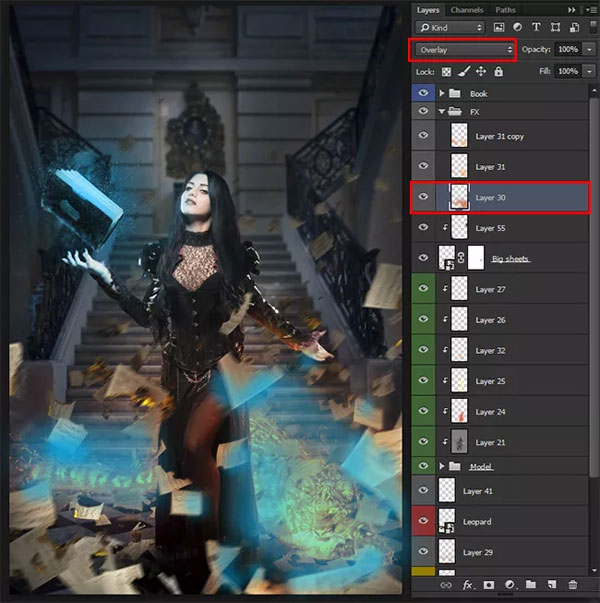Create a new layer icon

pyautogui.click(x=552, y=585)
